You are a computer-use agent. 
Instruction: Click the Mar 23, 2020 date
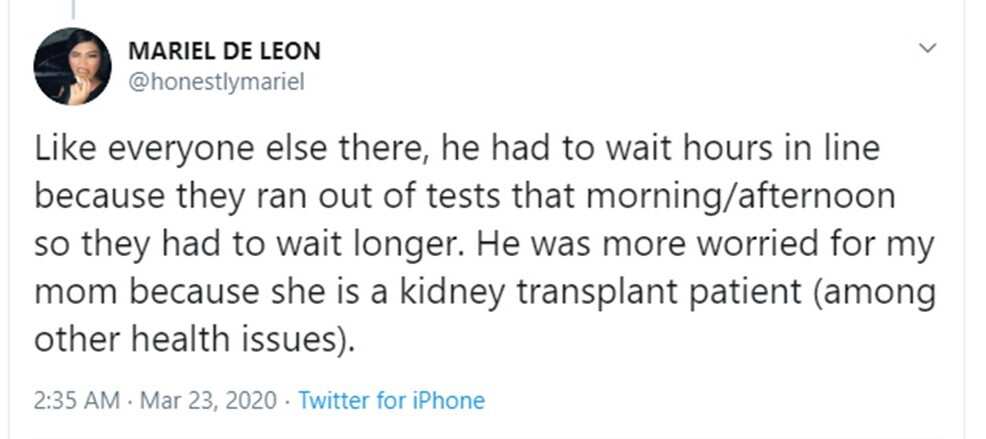pyautogui.click(x=208, y=401)
